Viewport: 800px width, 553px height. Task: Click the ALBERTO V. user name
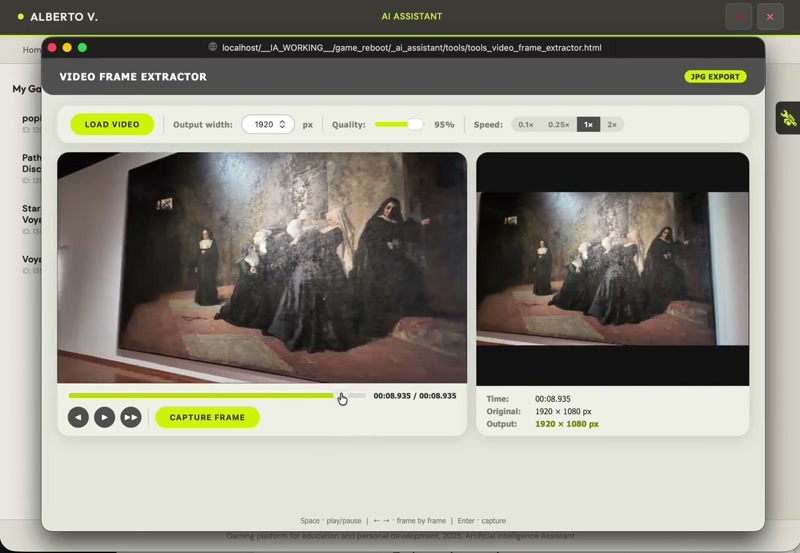(64, 17)
